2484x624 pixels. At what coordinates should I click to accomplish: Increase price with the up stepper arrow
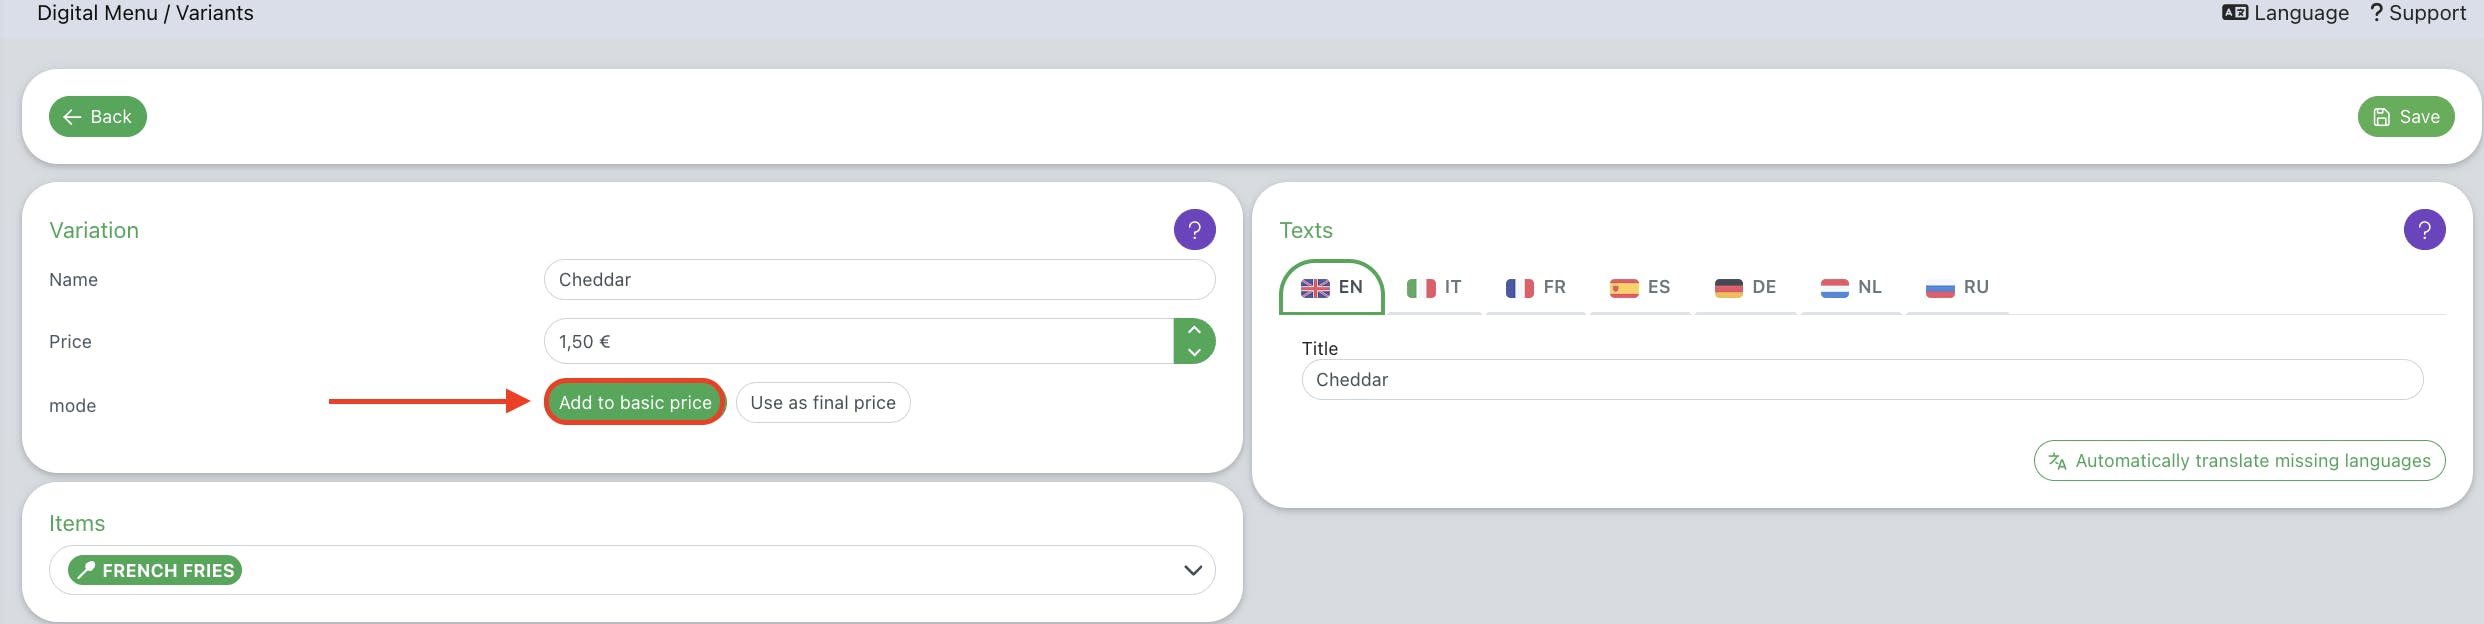(x=1194, y=330)
